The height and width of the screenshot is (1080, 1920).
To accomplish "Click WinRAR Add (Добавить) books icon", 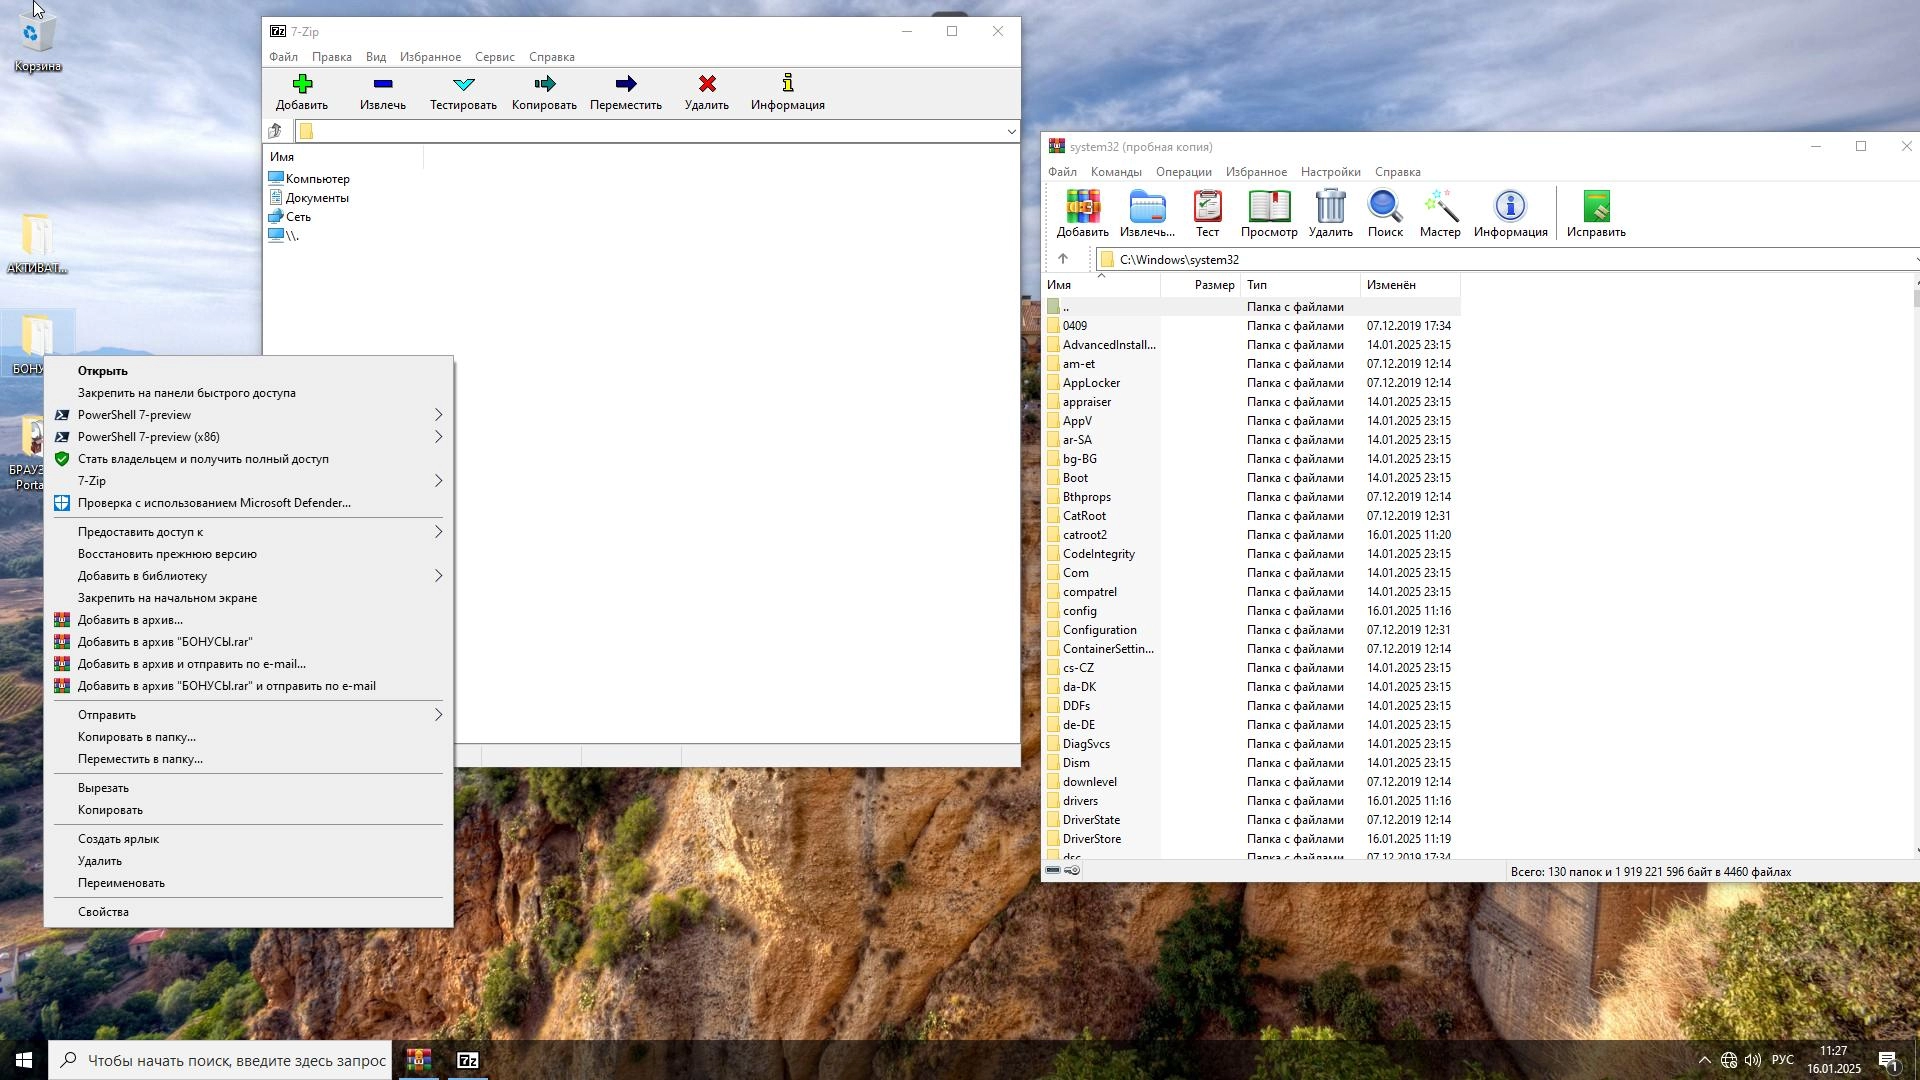I will pyautogui.click(x=1082, y=208).
